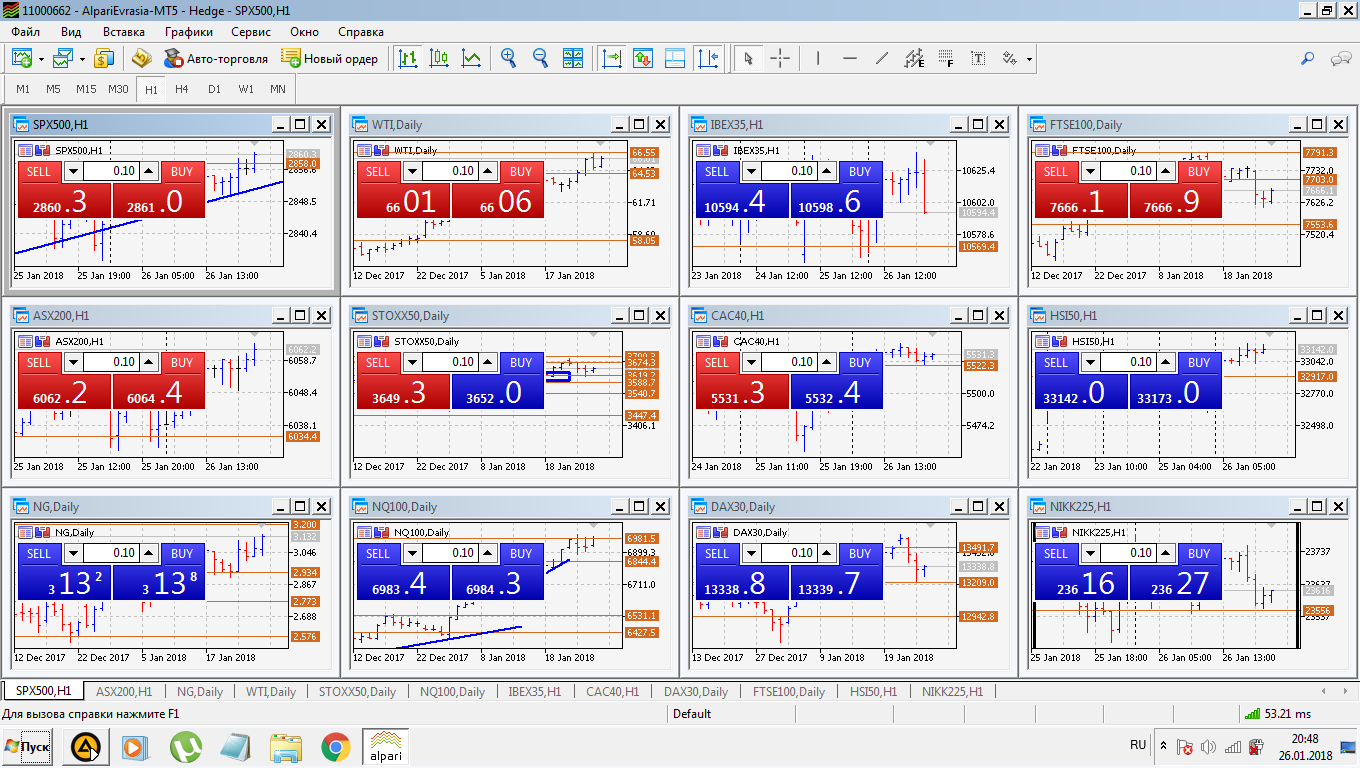
Task: Open Market Watch coins icon
Action: [x=104, y=58]
